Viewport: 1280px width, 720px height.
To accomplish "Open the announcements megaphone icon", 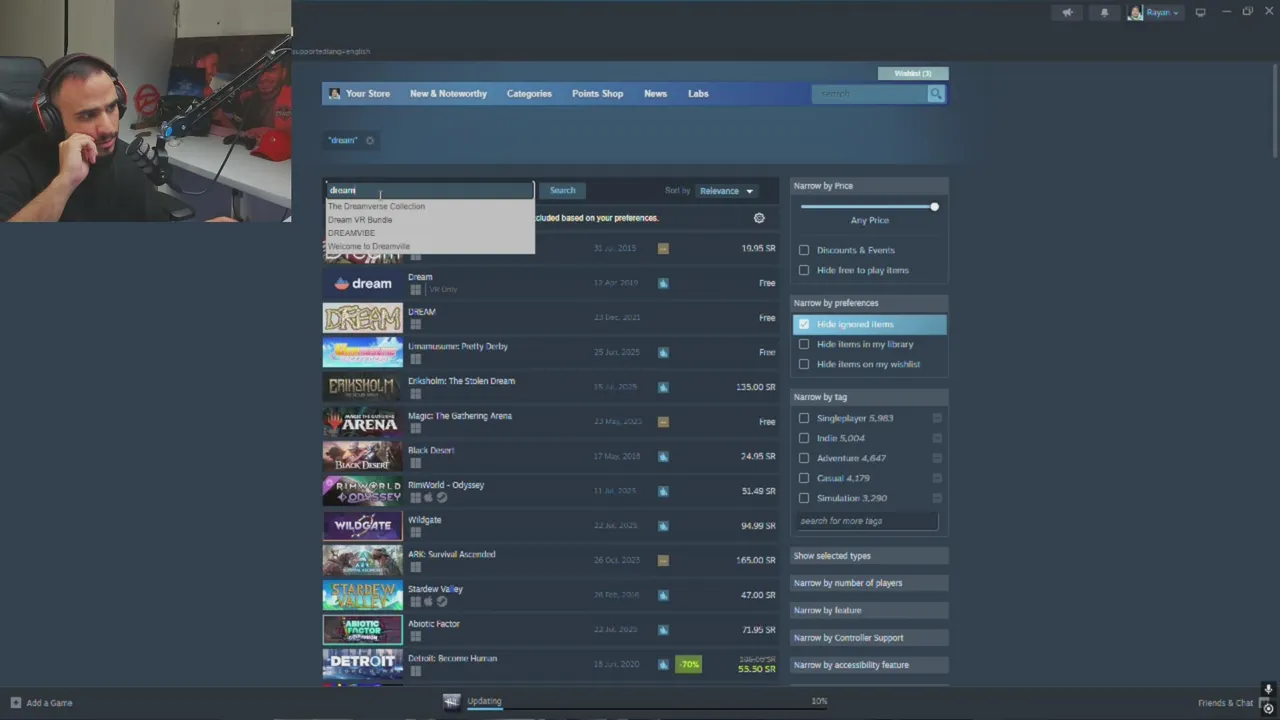I will tap(1068, 12).
